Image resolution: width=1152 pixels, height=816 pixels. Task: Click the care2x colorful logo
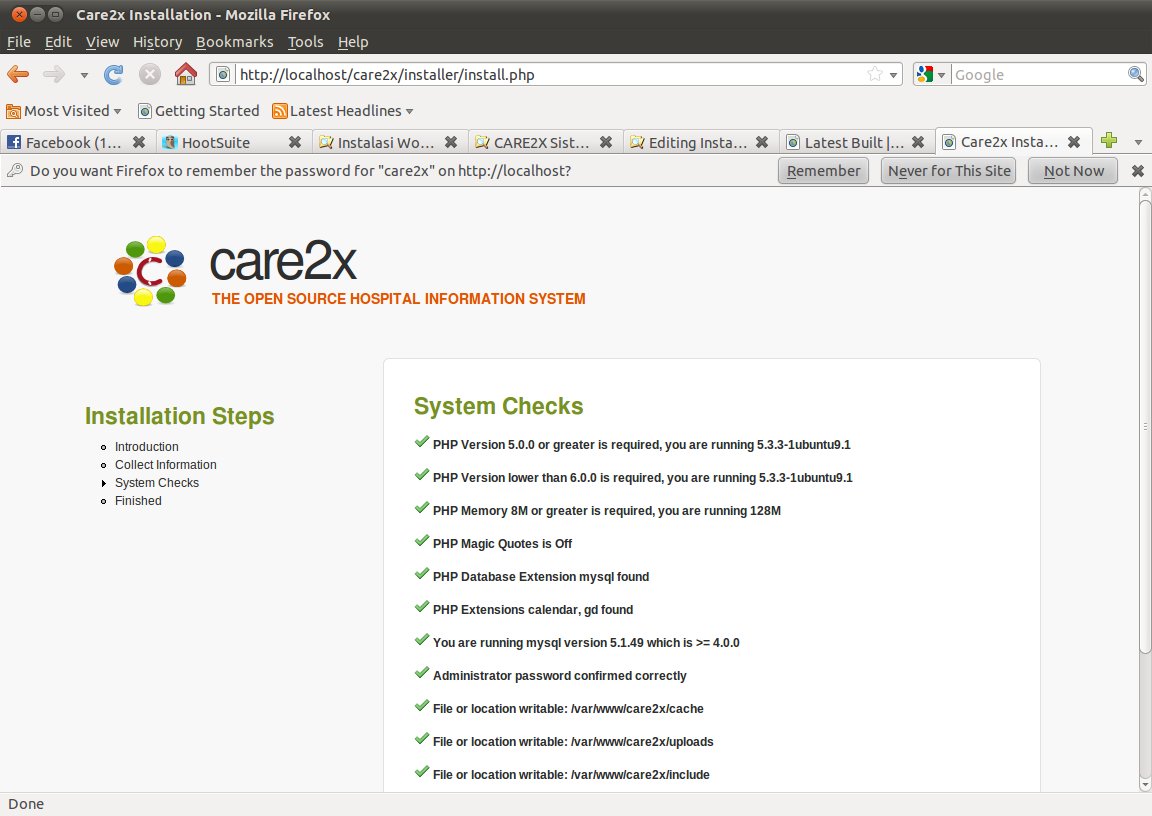click(x=150, y=270)
